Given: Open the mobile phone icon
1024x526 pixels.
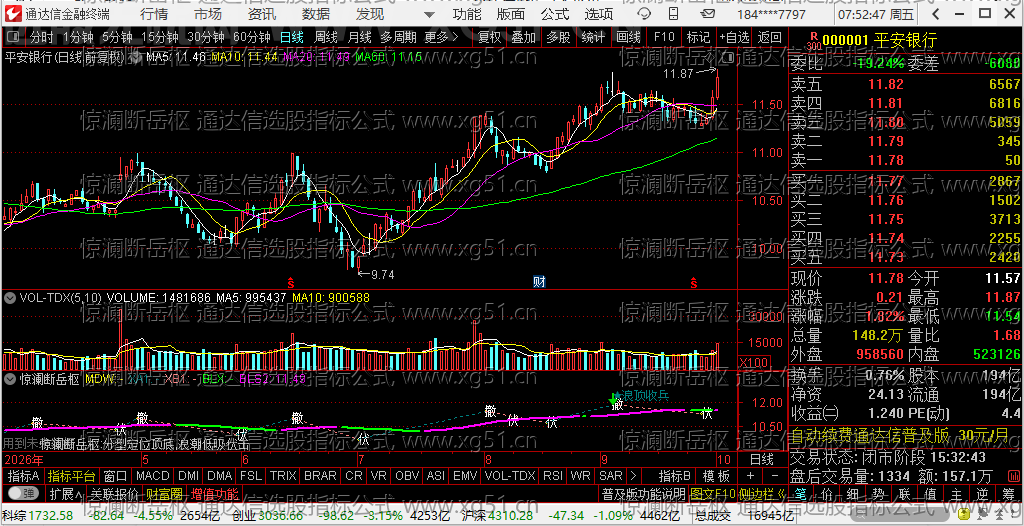Looking at the screenshot, I should pos(673,14).
